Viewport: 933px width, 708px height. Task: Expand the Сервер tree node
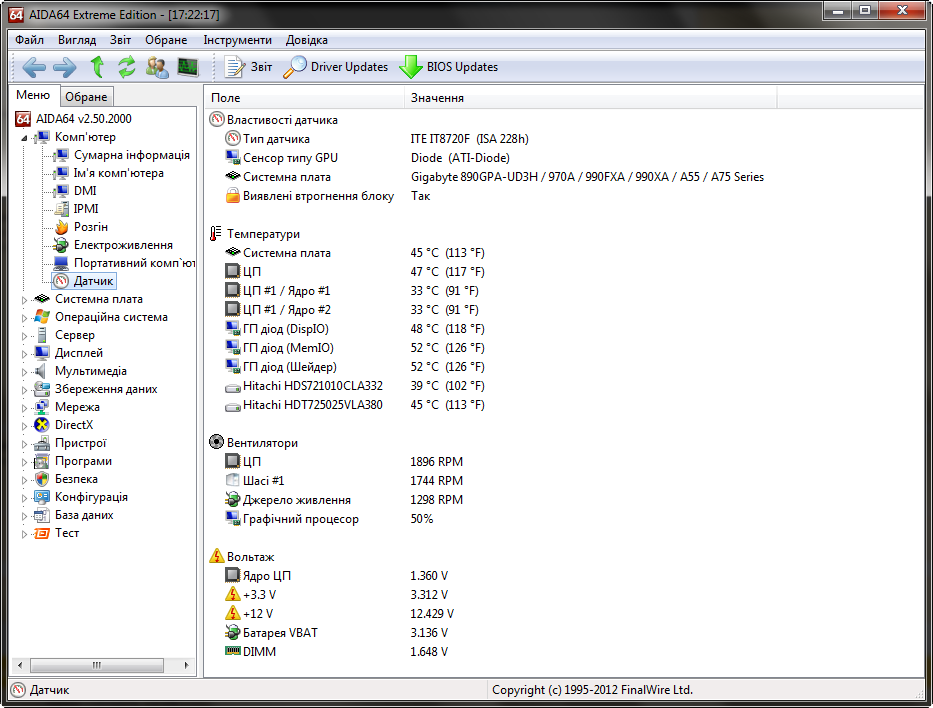(x=24, y=336)
